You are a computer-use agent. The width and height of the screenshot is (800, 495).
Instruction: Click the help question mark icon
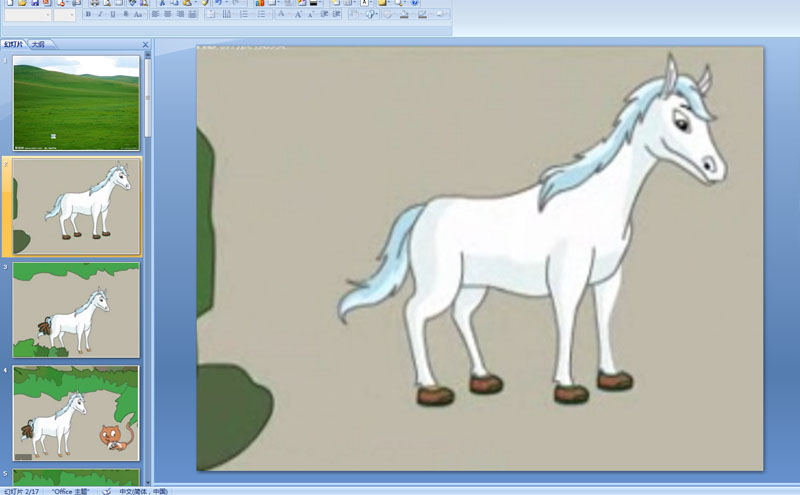click(414, 3)
